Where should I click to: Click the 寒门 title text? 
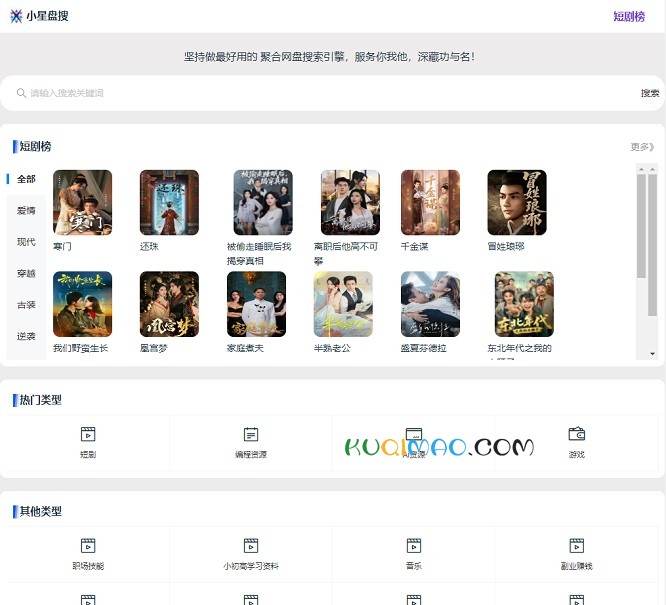pyautogui.click(x=62, y=246)
